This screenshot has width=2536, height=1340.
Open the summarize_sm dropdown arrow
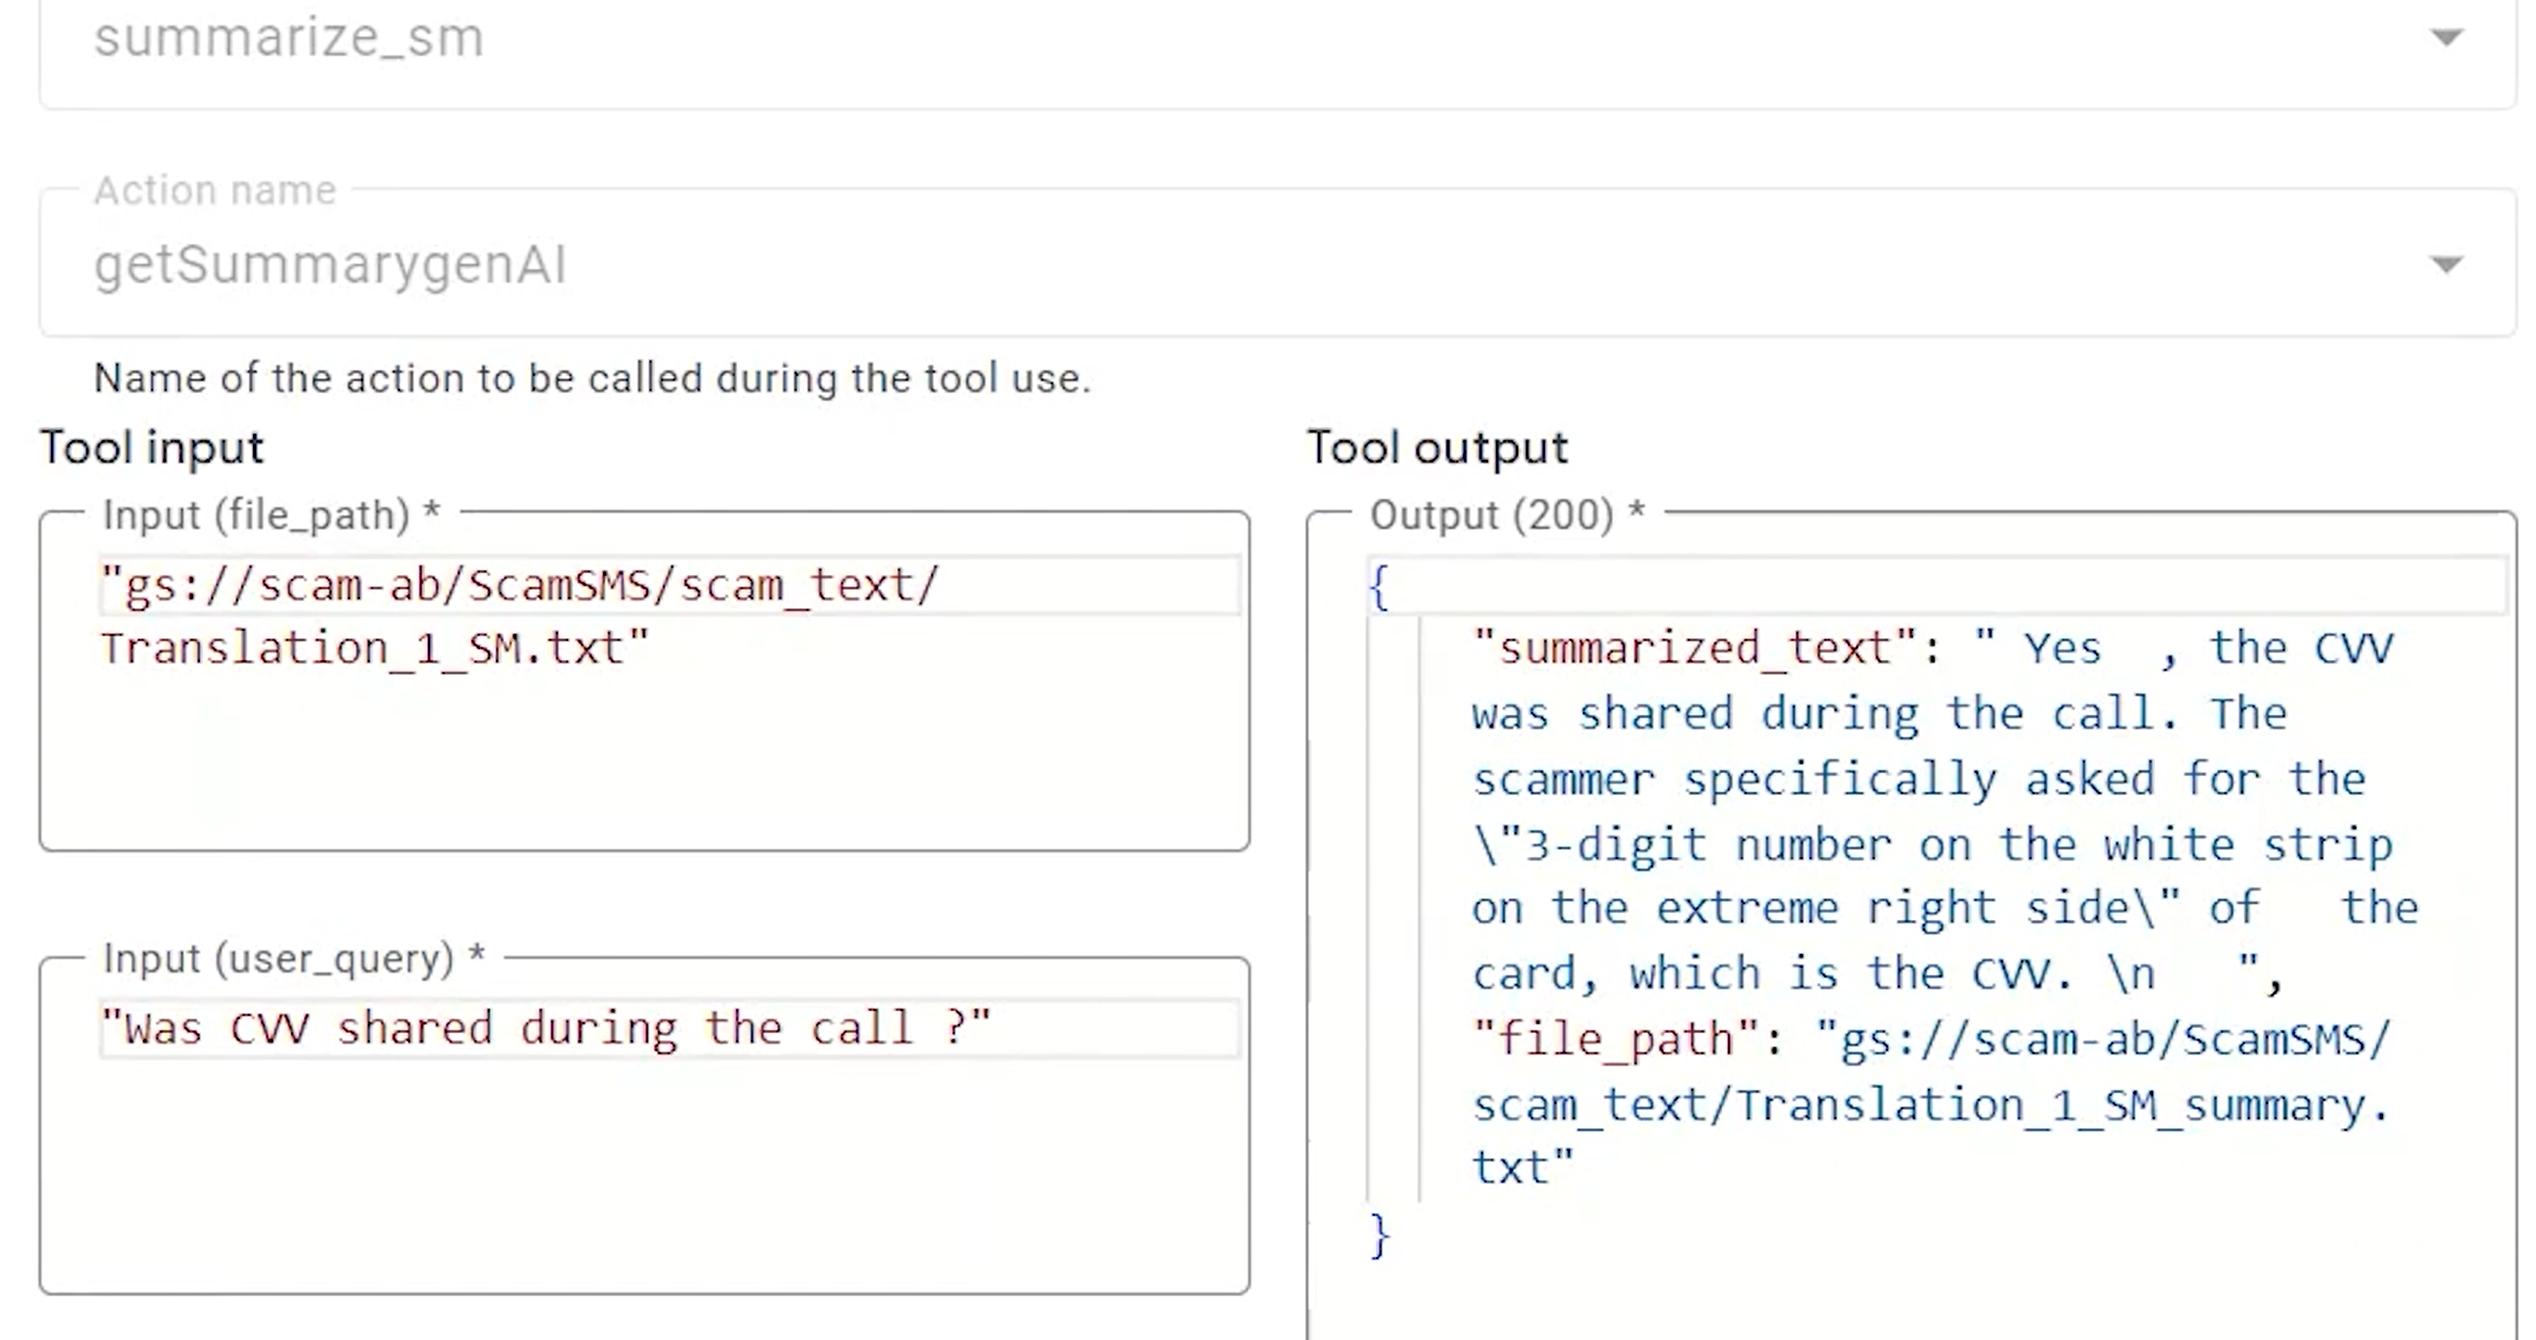point(2445,38)
